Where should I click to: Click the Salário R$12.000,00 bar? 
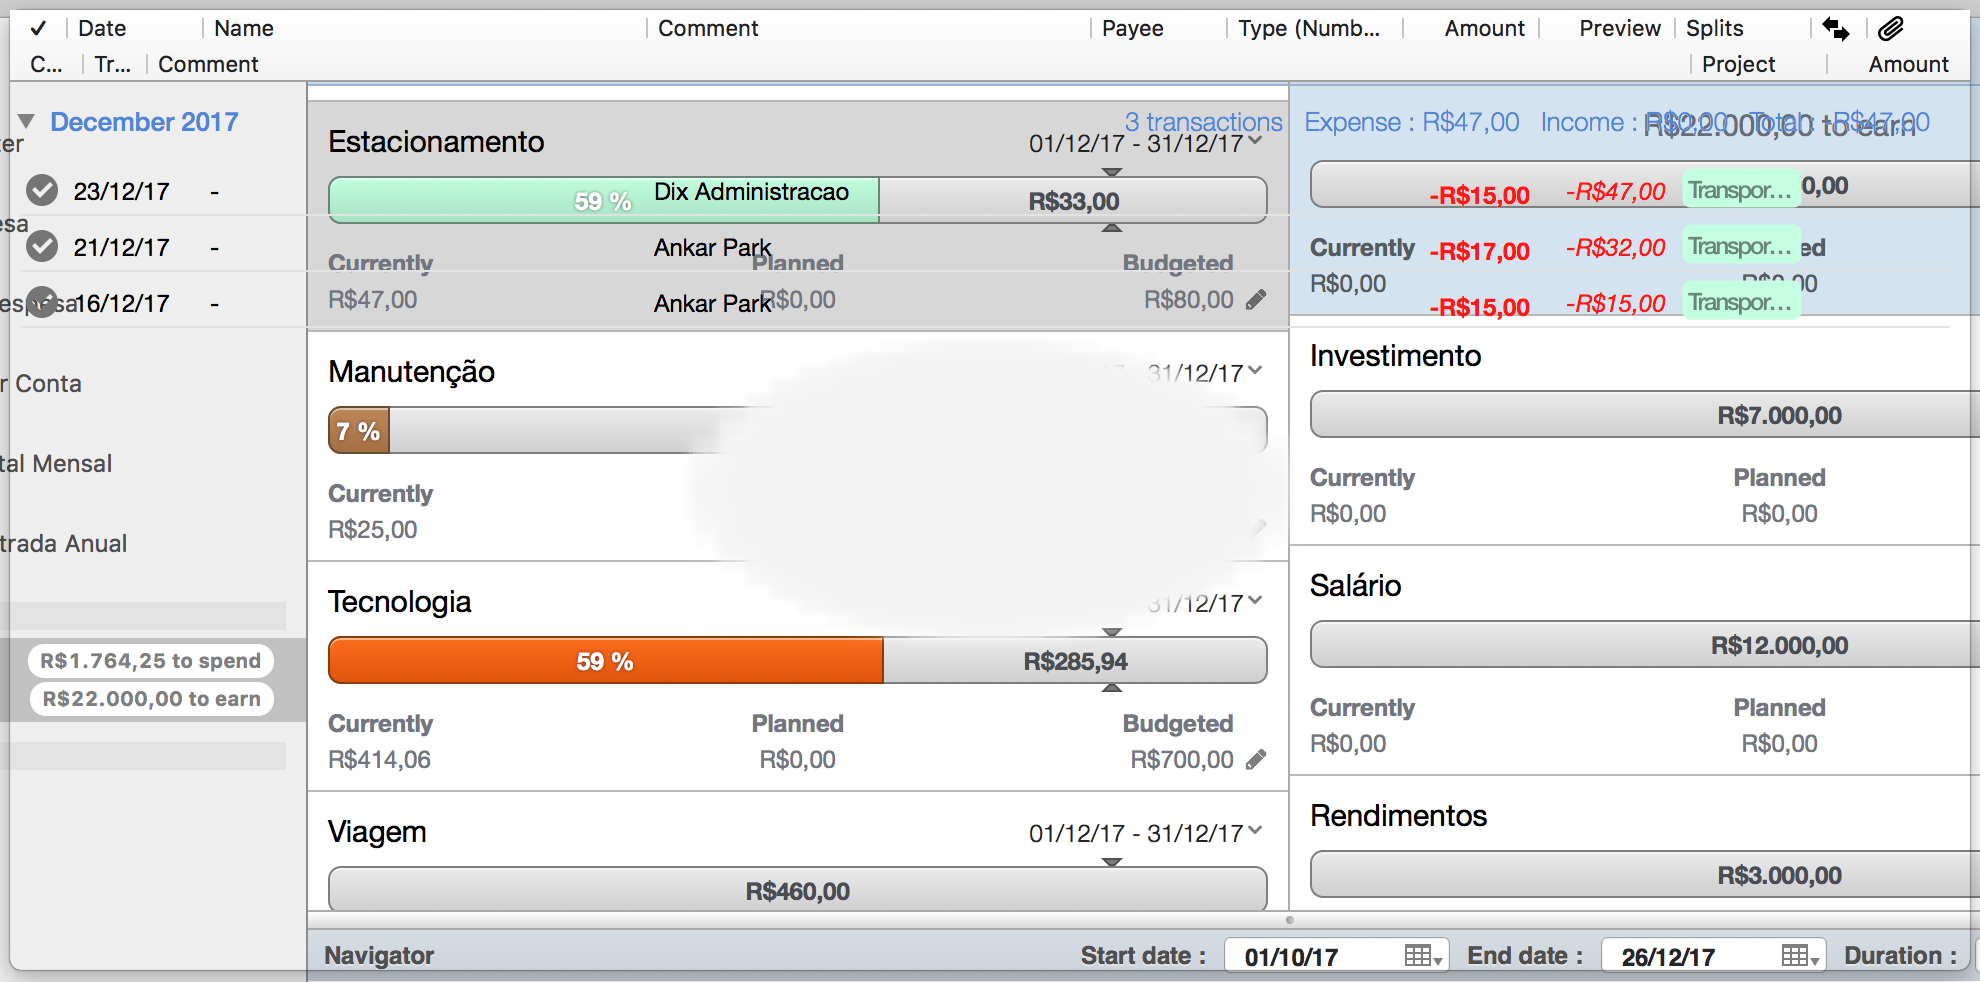1645,645
